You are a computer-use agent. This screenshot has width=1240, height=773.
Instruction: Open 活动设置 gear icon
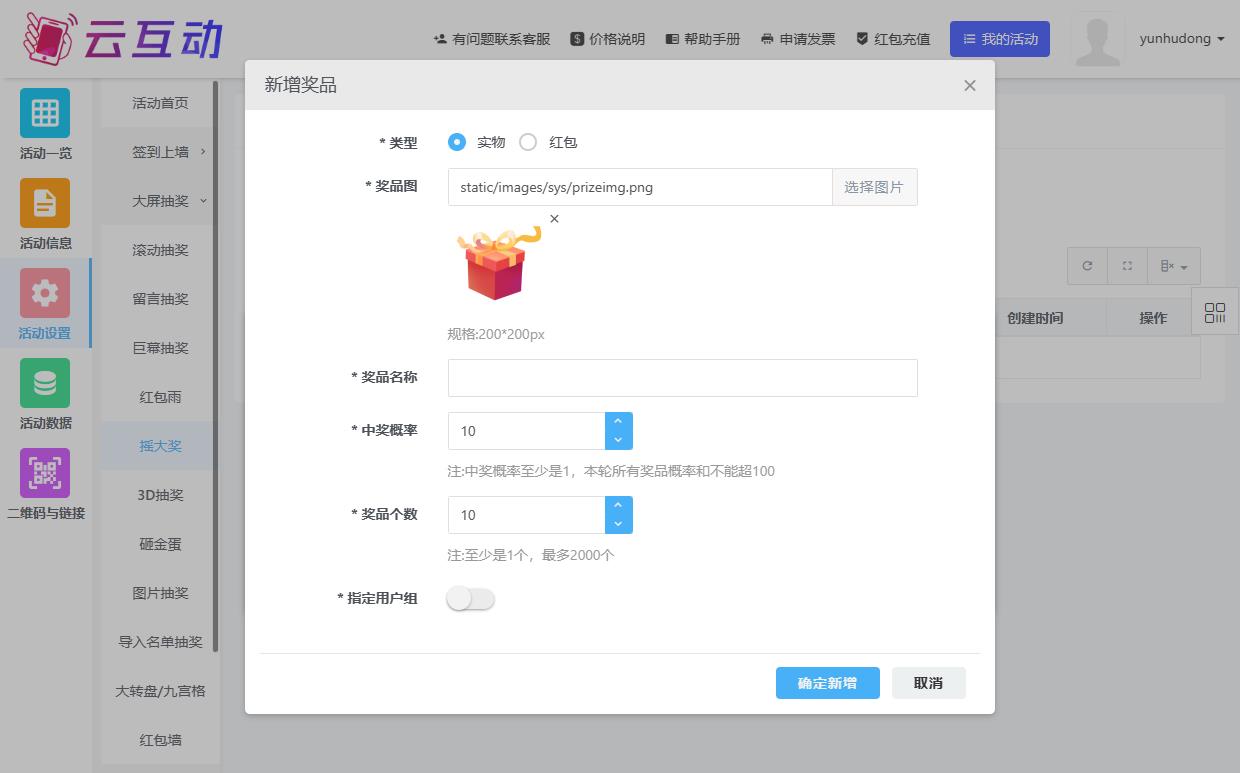click(45, 293)
